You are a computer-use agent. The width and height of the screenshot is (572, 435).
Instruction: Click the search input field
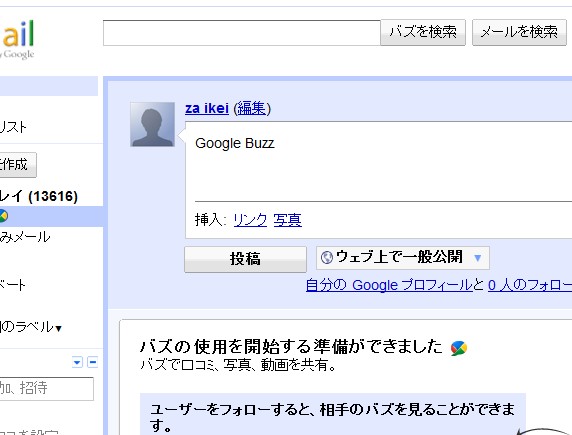coord(242,33)
